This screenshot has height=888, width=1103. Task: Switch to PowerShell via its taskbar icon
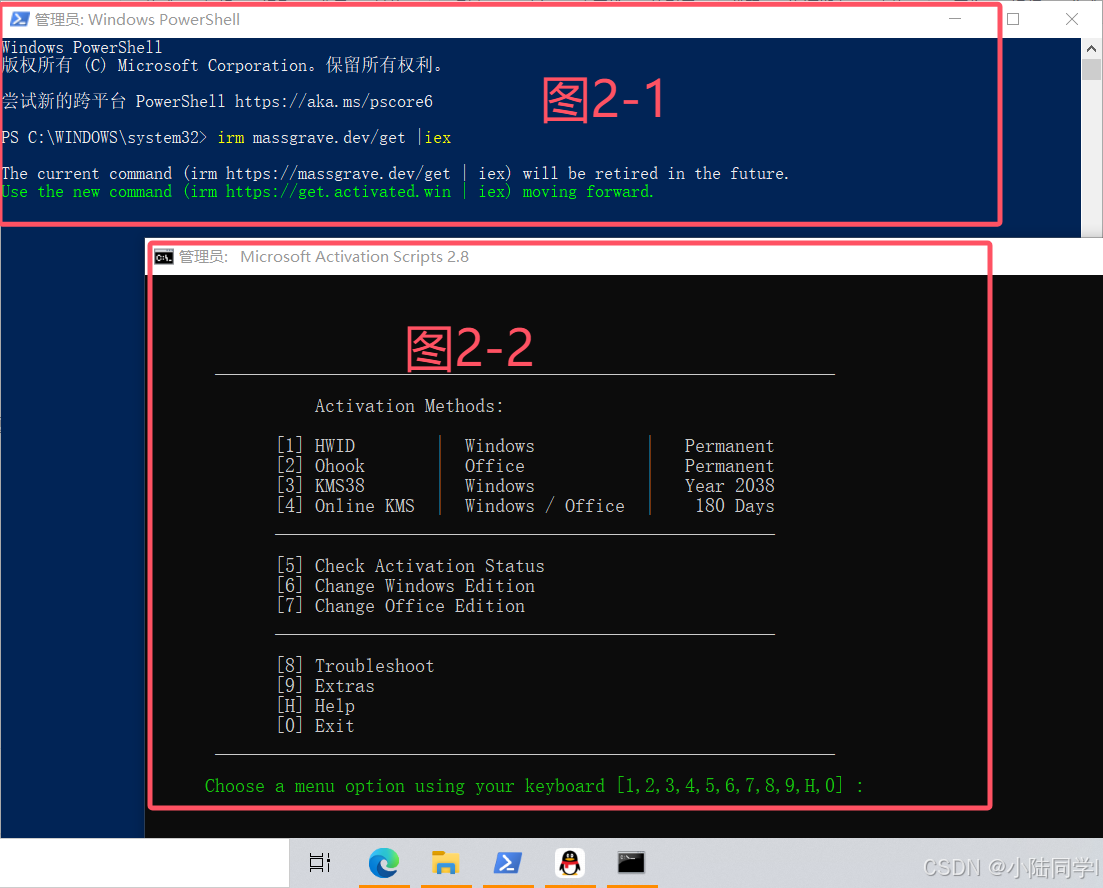tap(508, 863)
